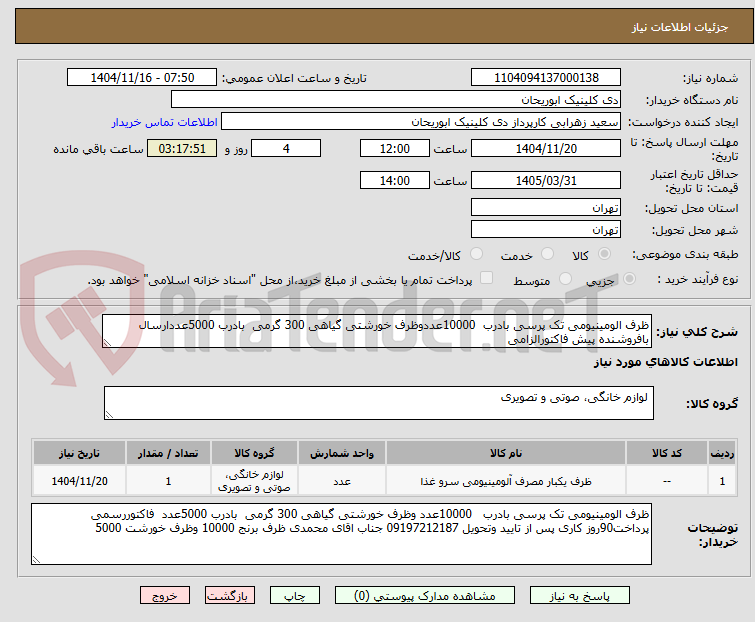This screenshot has height=622, width=755.
Task: Click cell ظرف یکبار مصرف آلومینیومی سرو غذا
Action: click(506, 481)
